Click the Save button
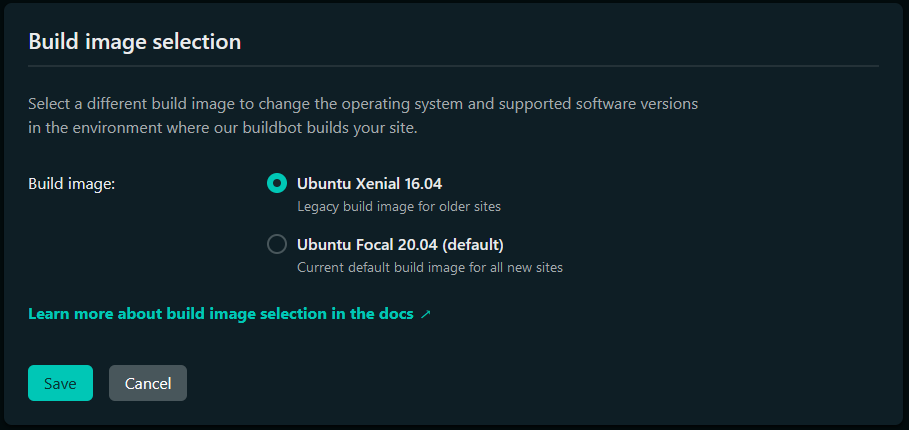Viewport: 909px width, 430px height. 60,383
